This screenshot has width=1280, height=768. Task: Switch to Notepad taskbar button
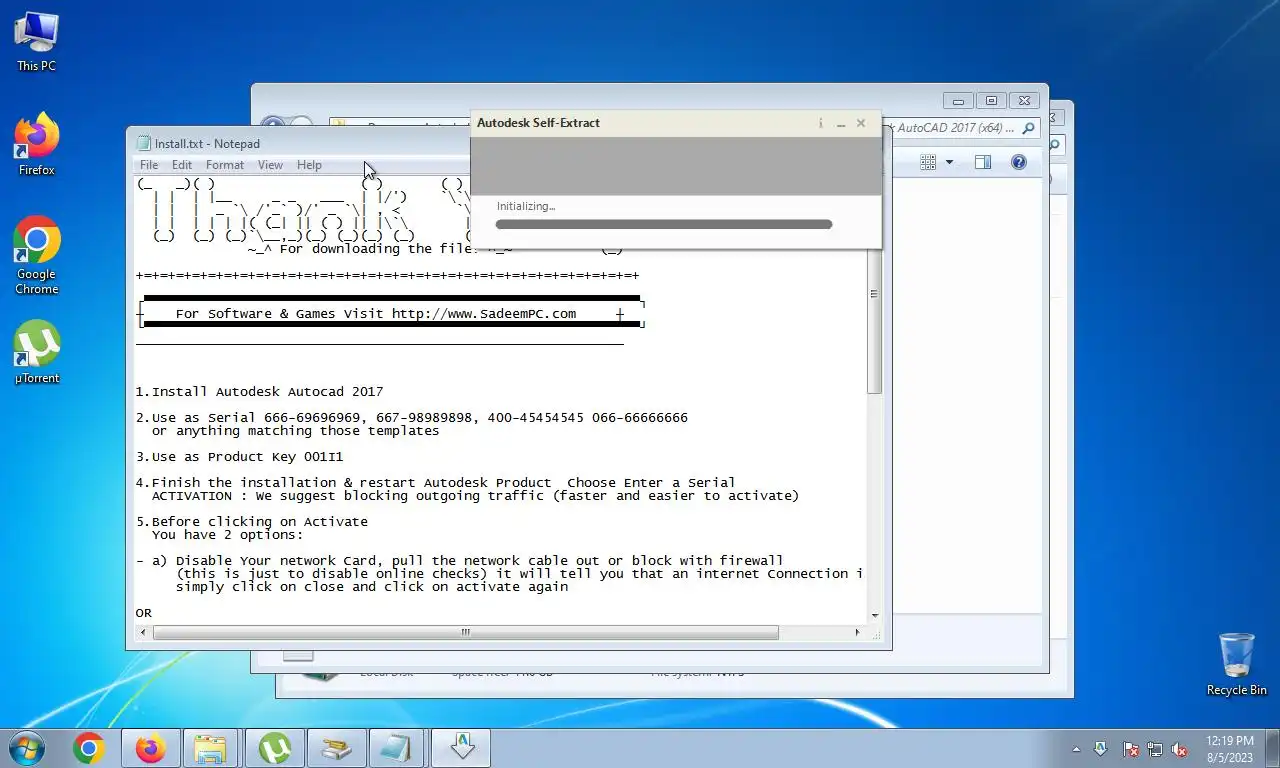coord(397,748)
